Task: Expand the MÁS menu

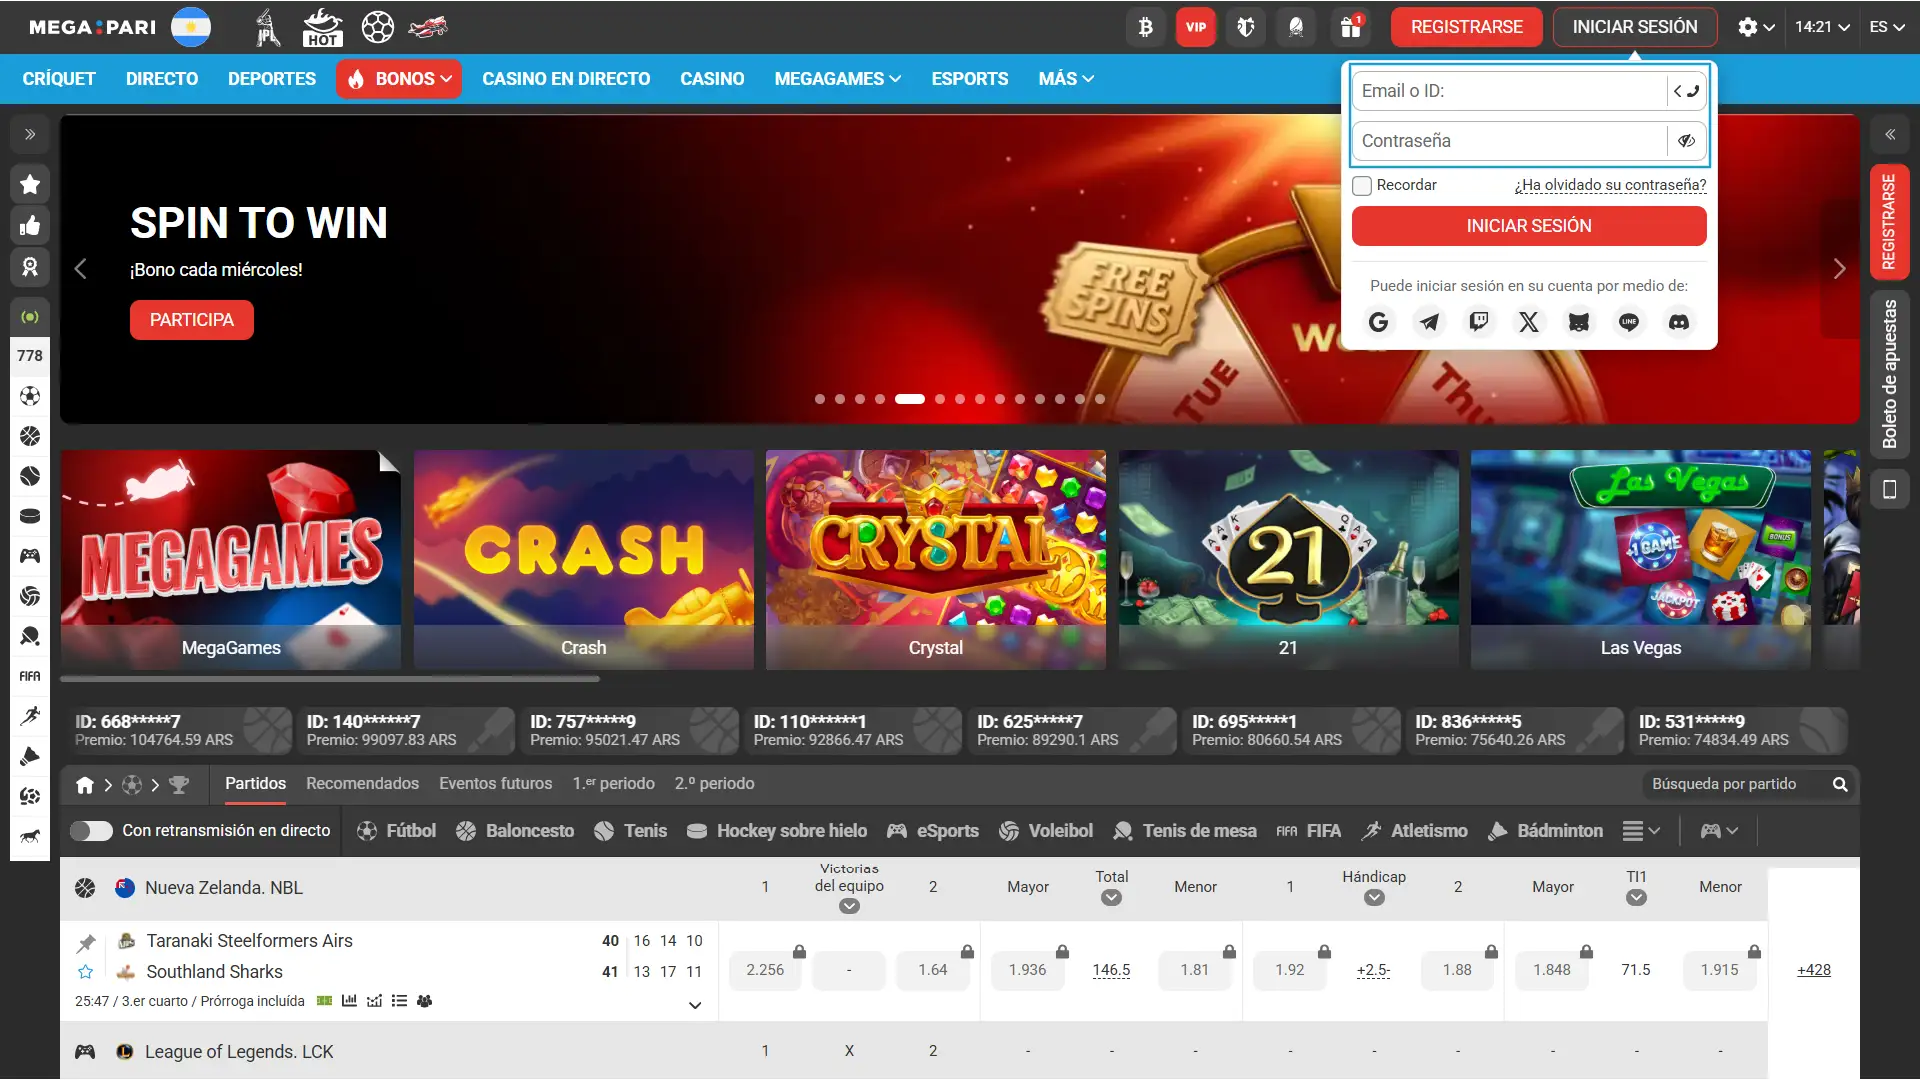Action: (x=1066, y=79)
